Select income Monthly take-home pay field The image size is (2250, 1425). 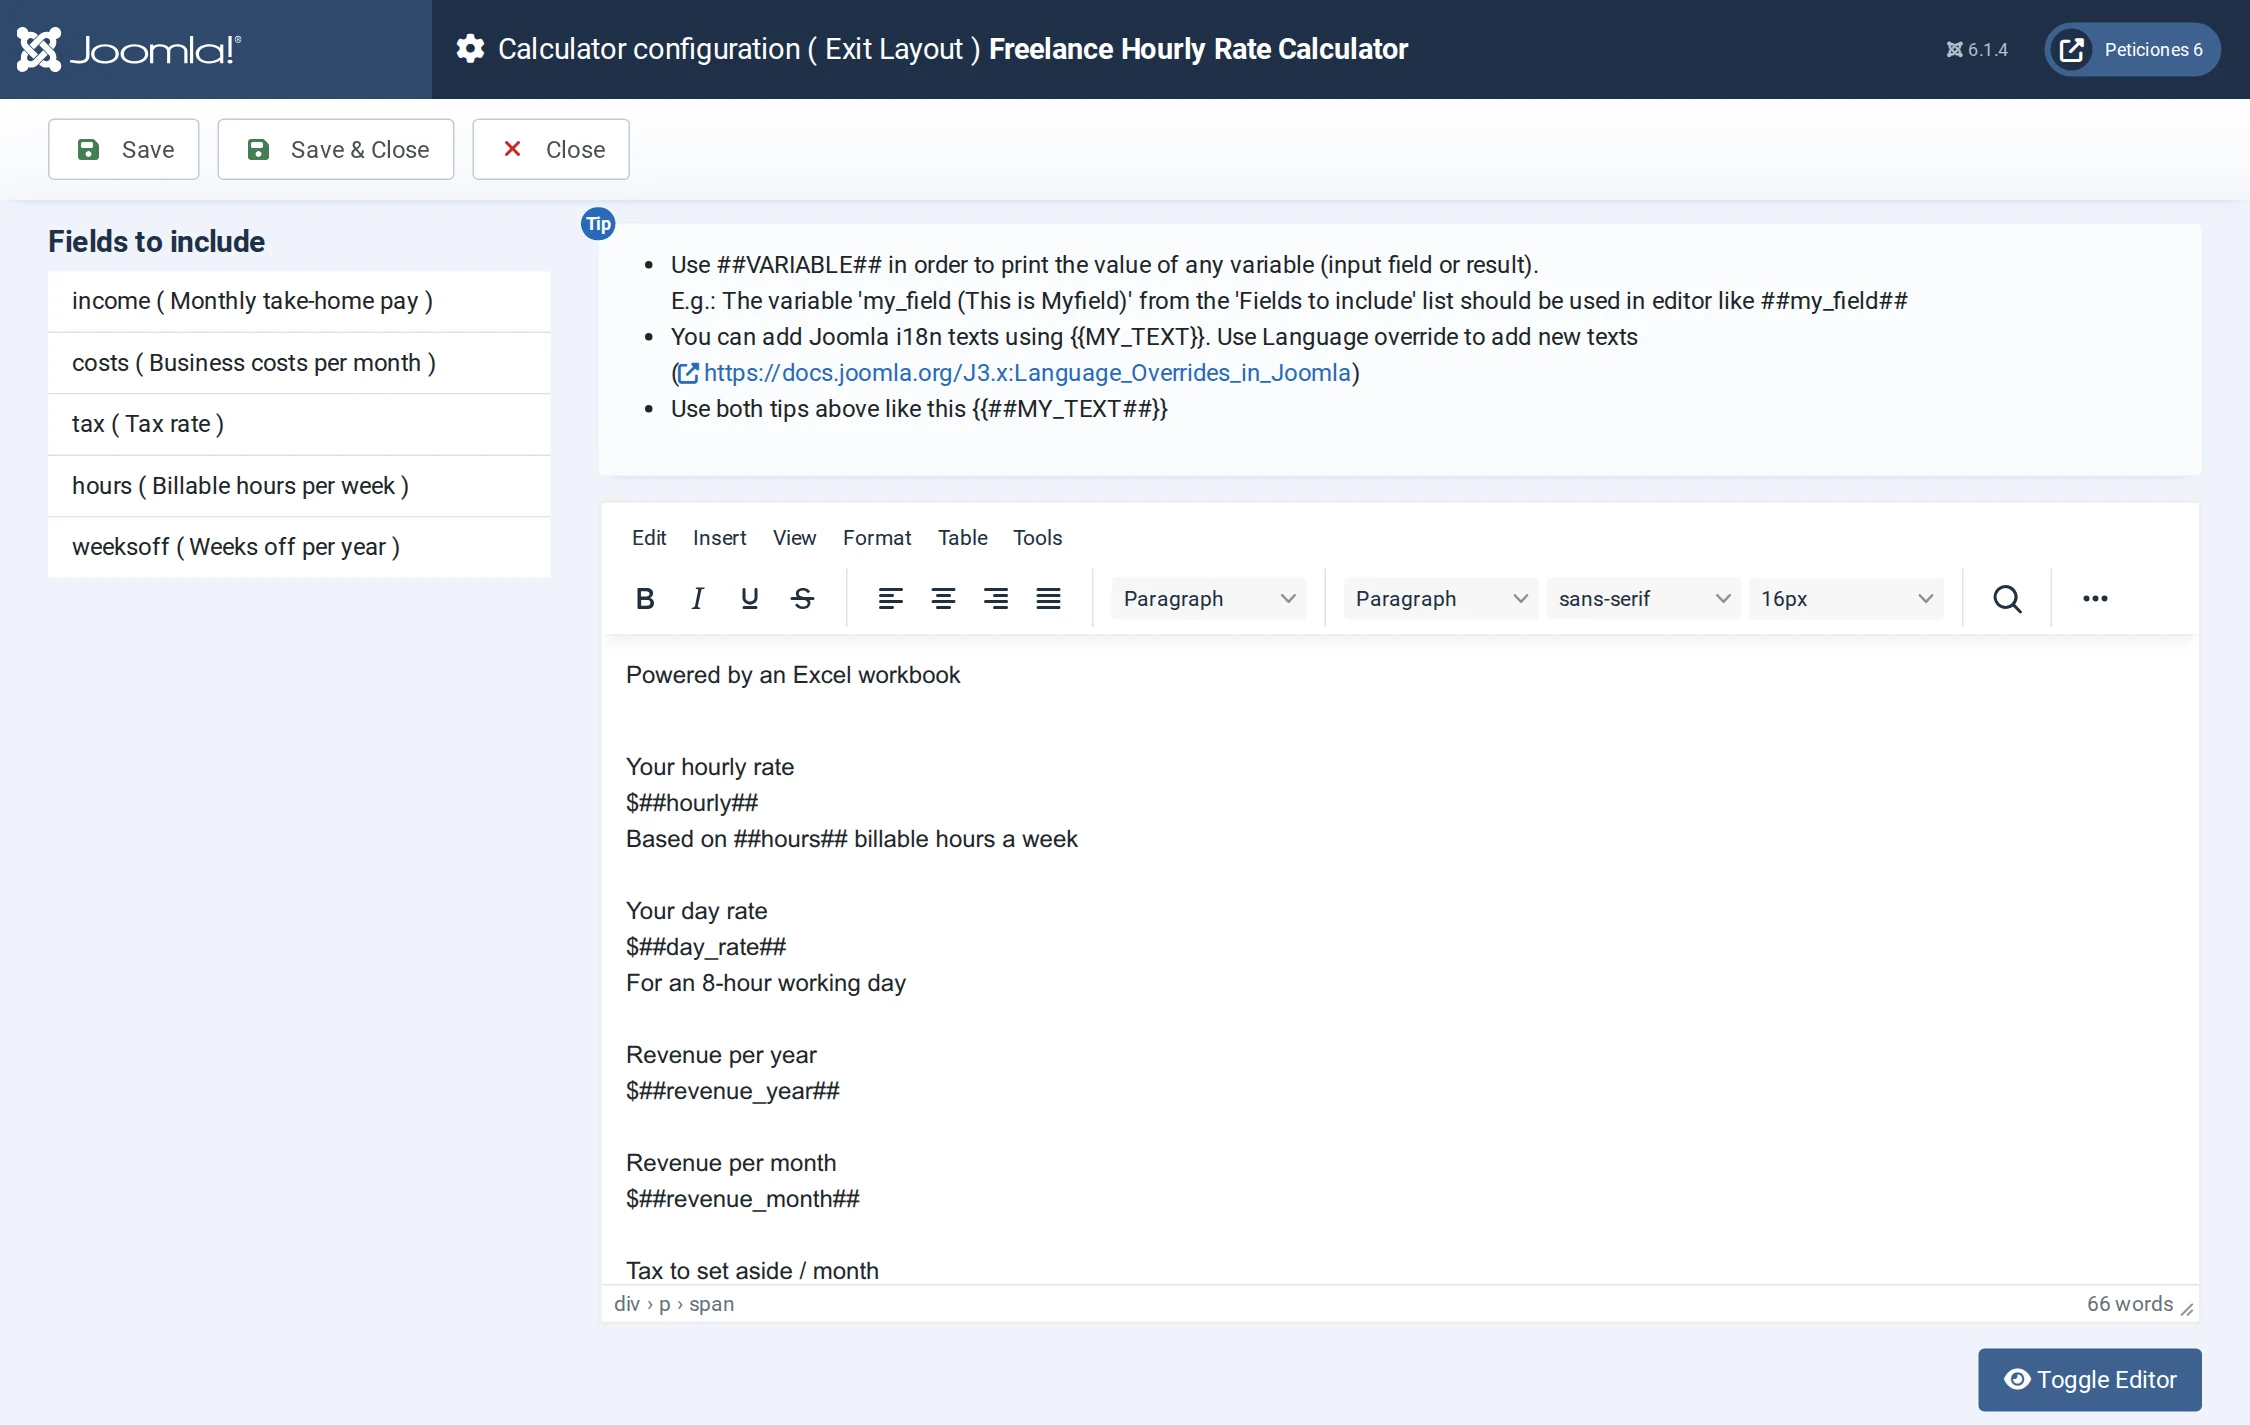click(299, 301)
